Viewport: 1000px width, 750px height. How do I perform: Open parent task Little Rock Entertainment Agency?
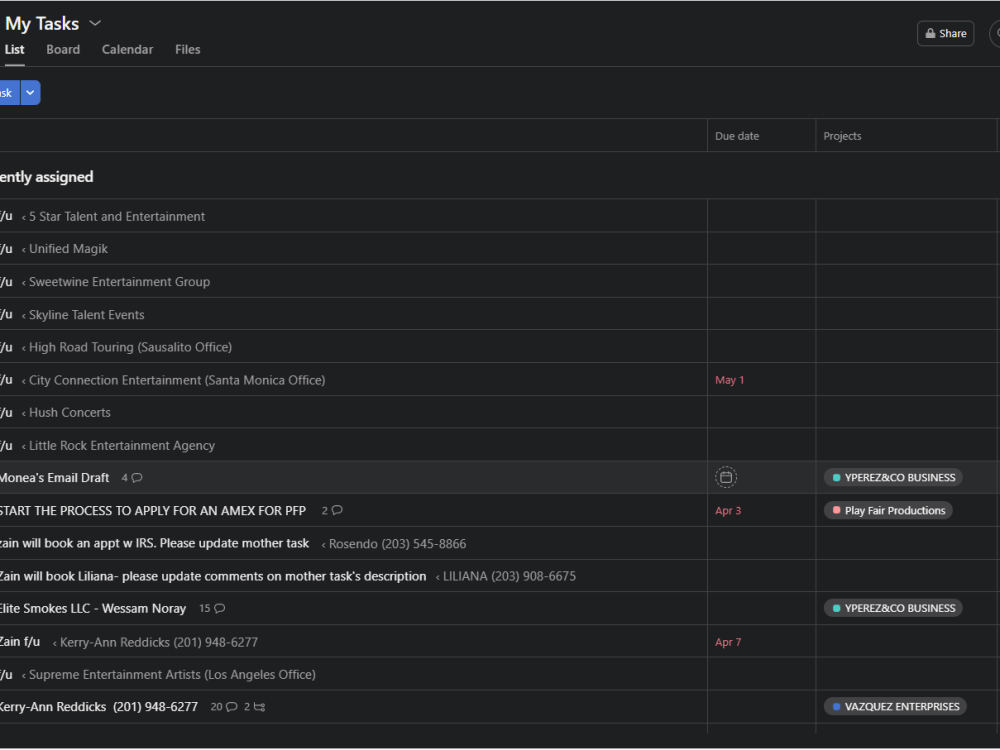(122, 445)
